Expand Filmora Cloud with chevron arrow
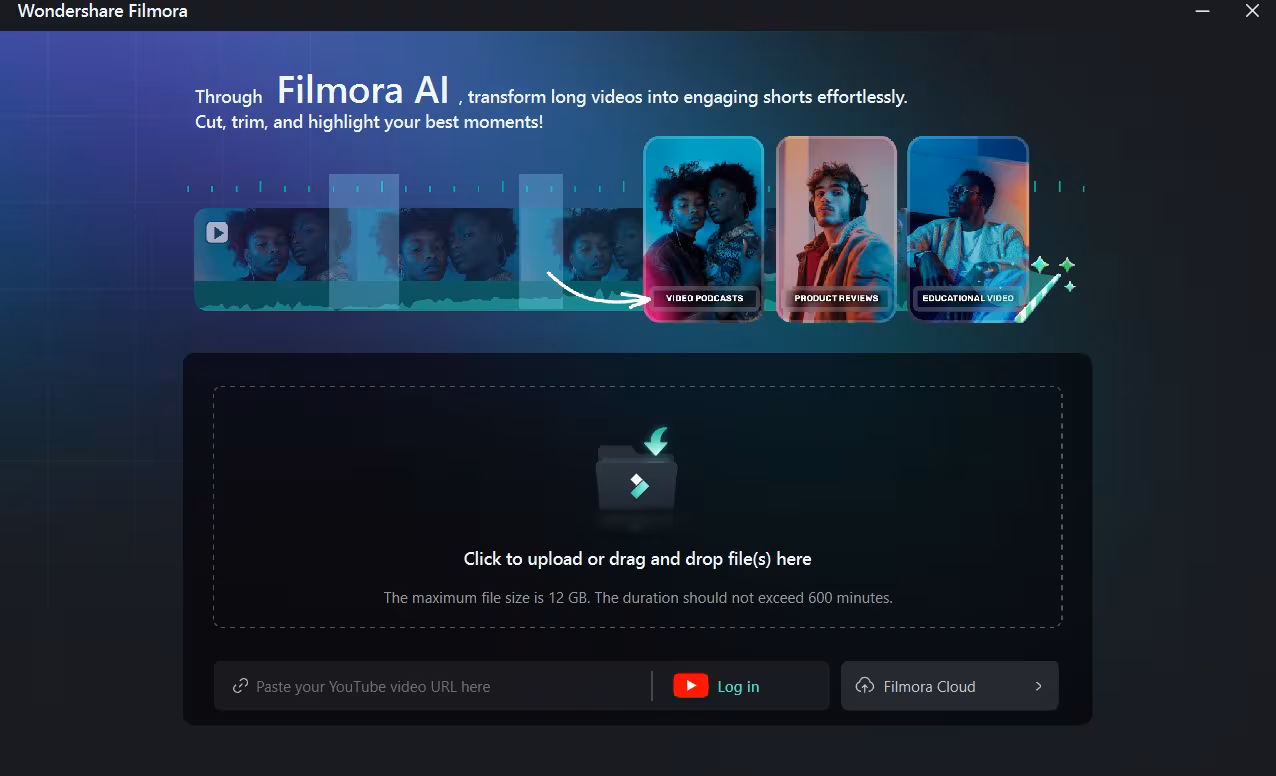 coord(1038,686)
